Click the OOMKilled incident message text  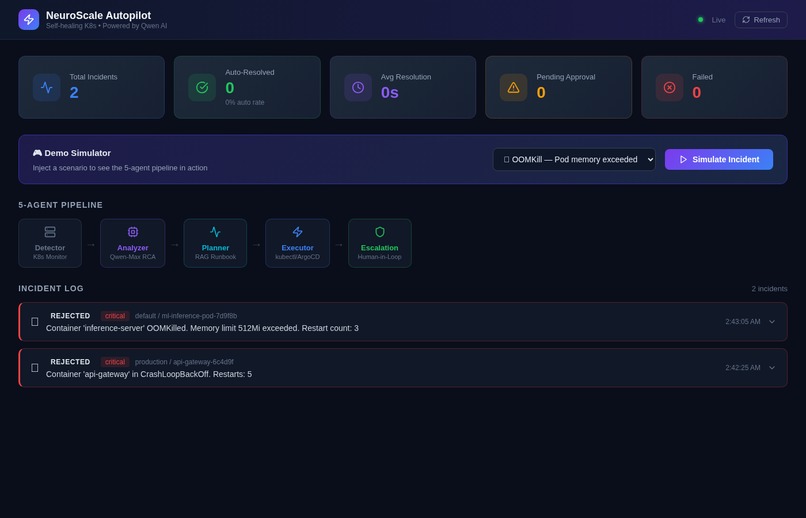[x=202, y=328]
